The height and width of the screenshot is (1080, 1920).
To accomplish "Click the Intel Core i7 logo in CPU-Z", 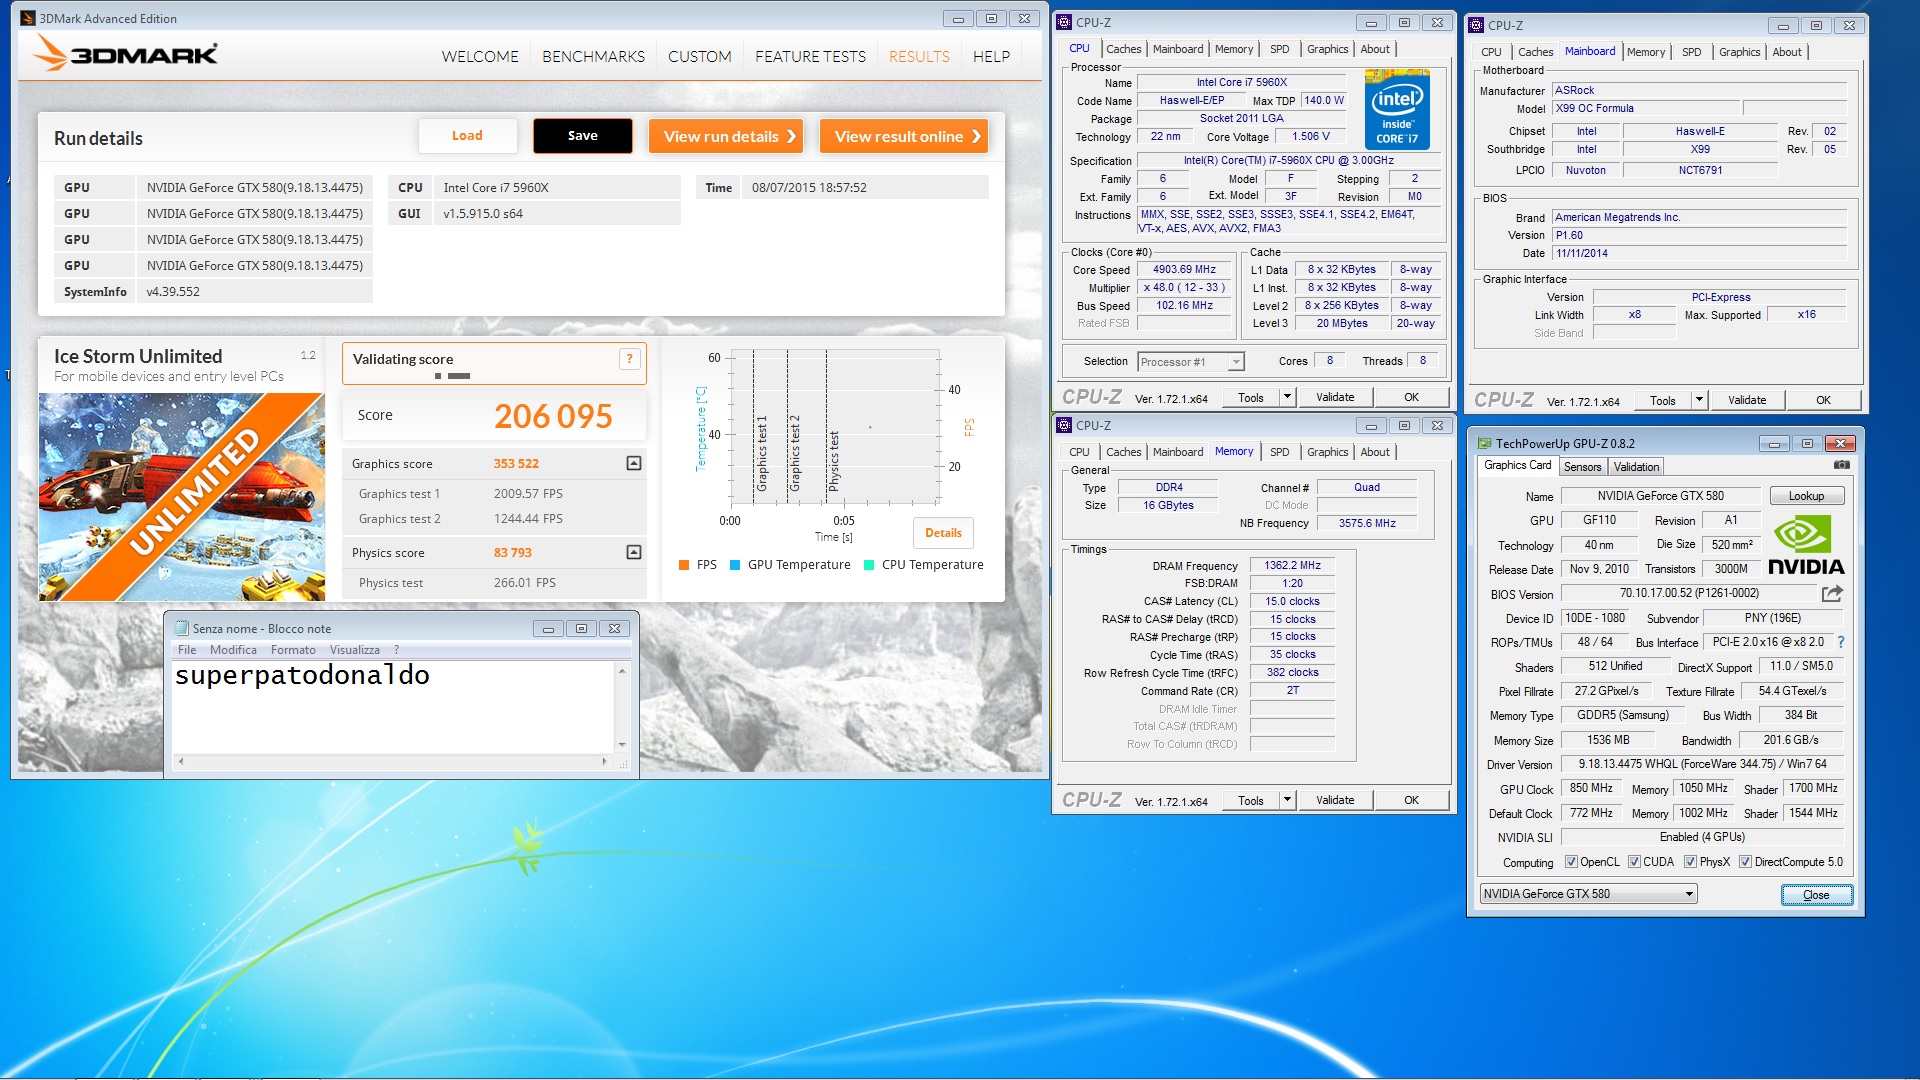I will (1397, 110).
